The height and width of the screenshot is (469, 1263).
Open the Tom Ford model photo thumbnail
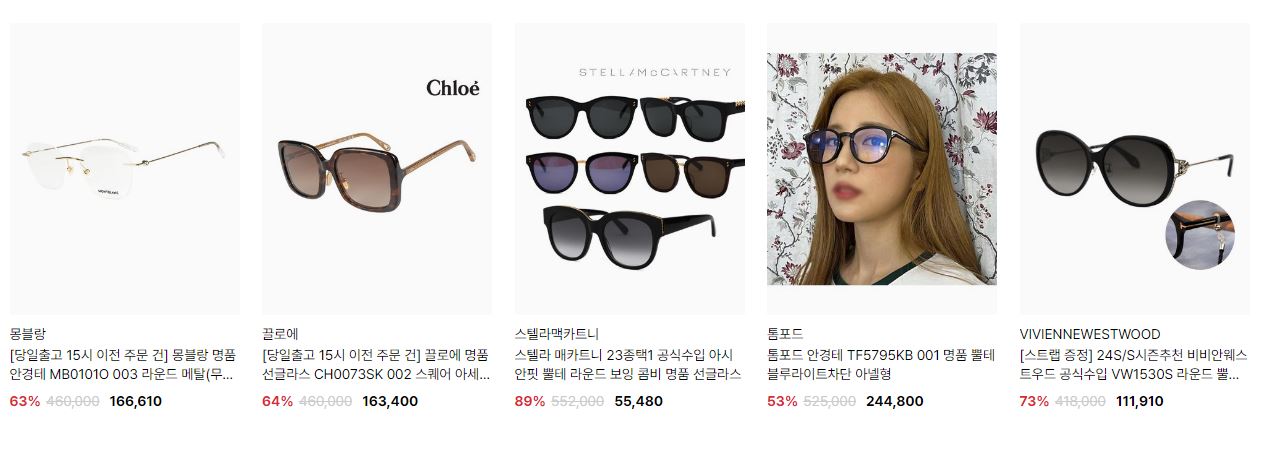882,169
